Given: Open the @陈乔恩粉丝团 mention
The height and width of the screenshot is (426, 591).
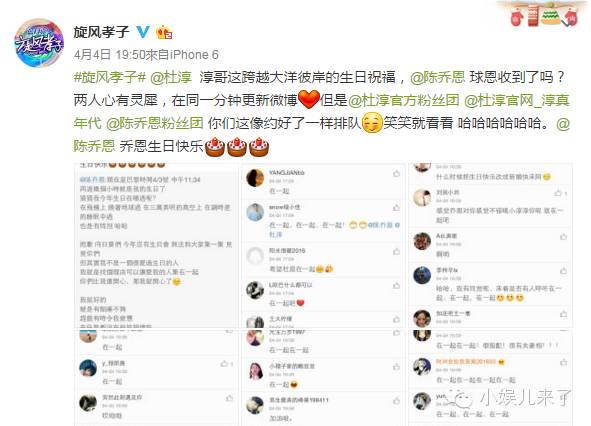Looking at the screenshot, I should 155,123.
